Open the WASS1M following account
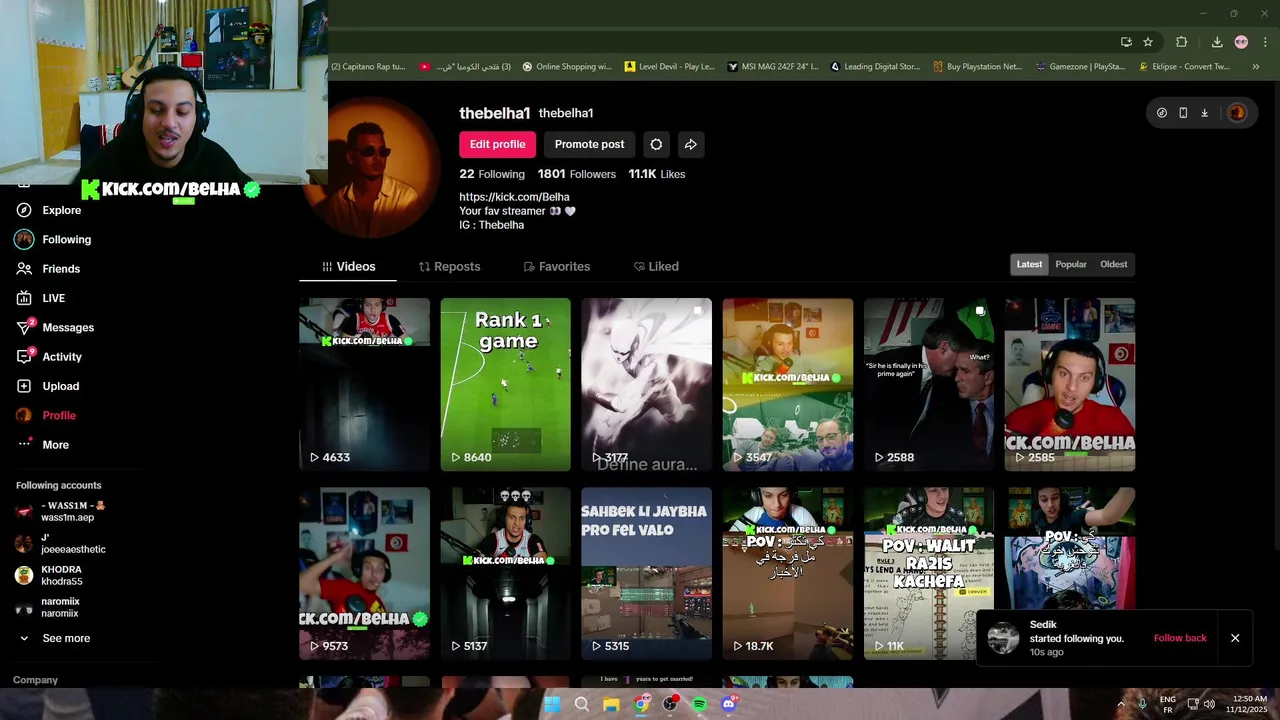This screenshot has width=1280, height=720. pyautogui.click(x=60, y=511)
